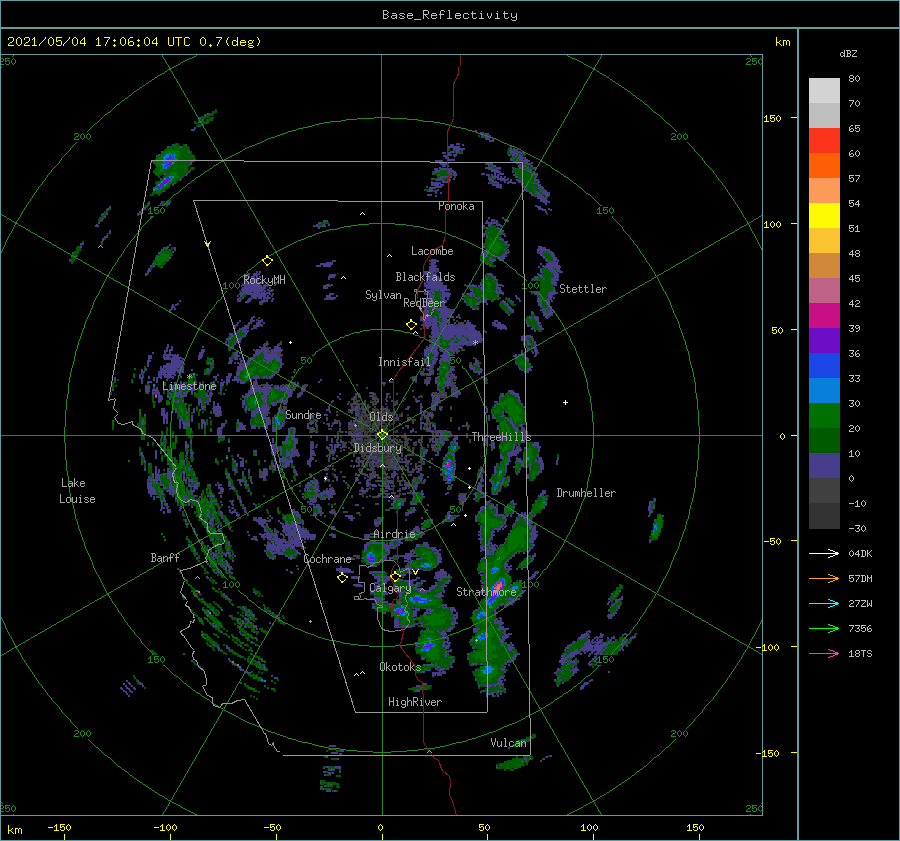
Task: Click the -50 label on the bottom axis
Action: point(272,827)
